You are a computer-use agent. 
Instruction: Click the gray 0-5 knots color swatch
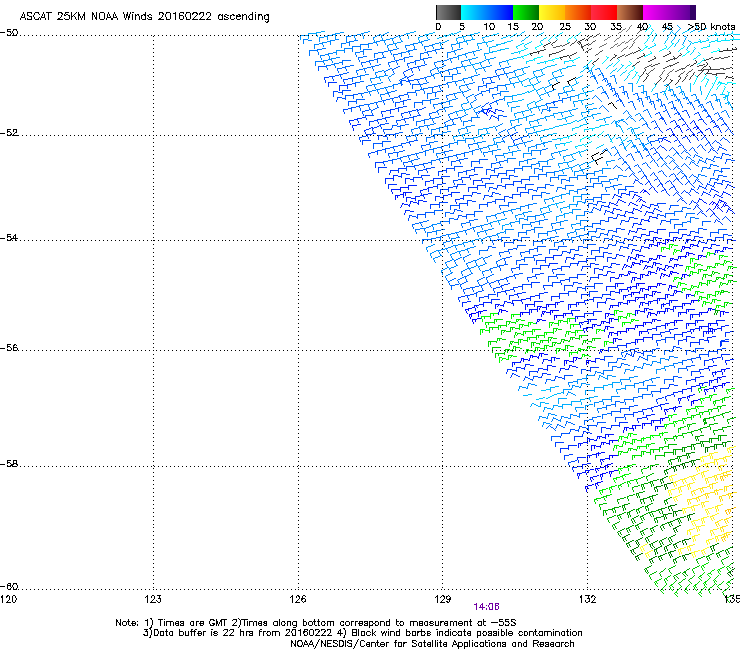pyautogui.click(x=448, y=12)
